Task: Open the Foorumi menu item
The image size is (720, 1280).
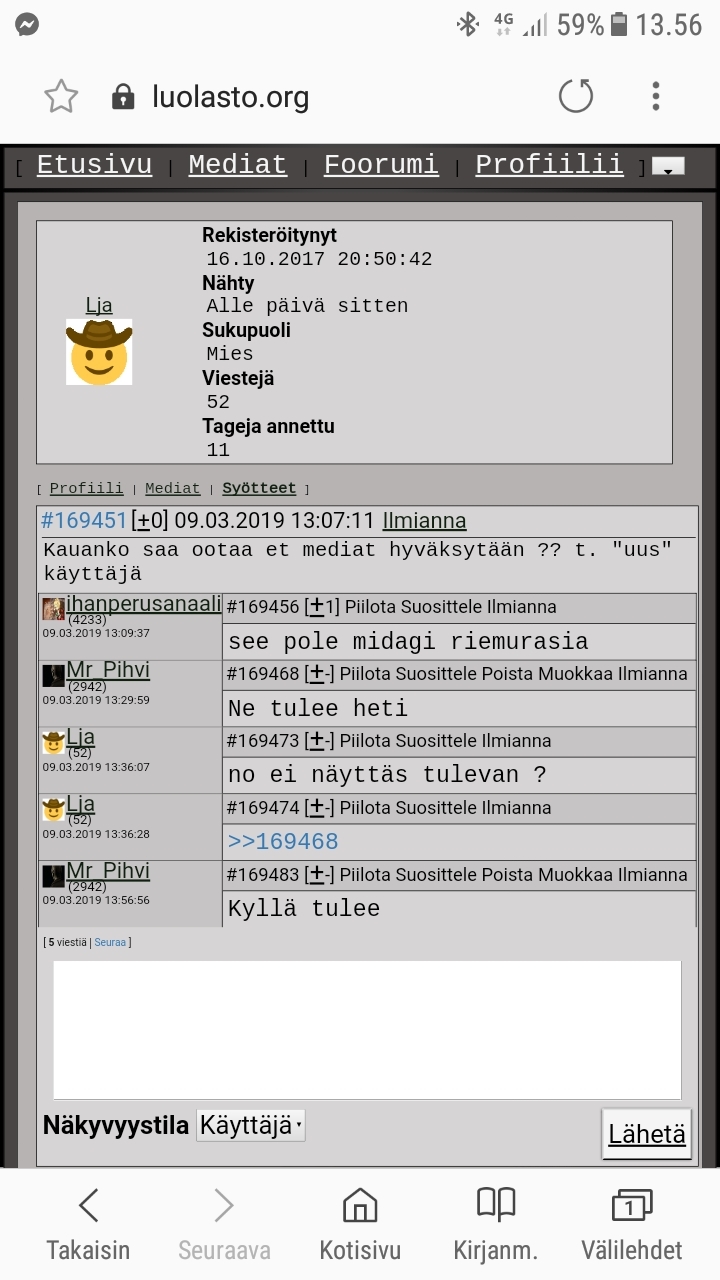Action: click(x=381, y=165)
